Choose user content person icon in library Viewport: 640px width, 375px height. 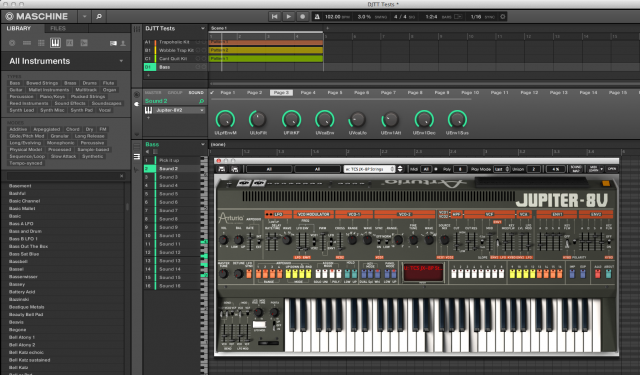[x=123, y=43]
